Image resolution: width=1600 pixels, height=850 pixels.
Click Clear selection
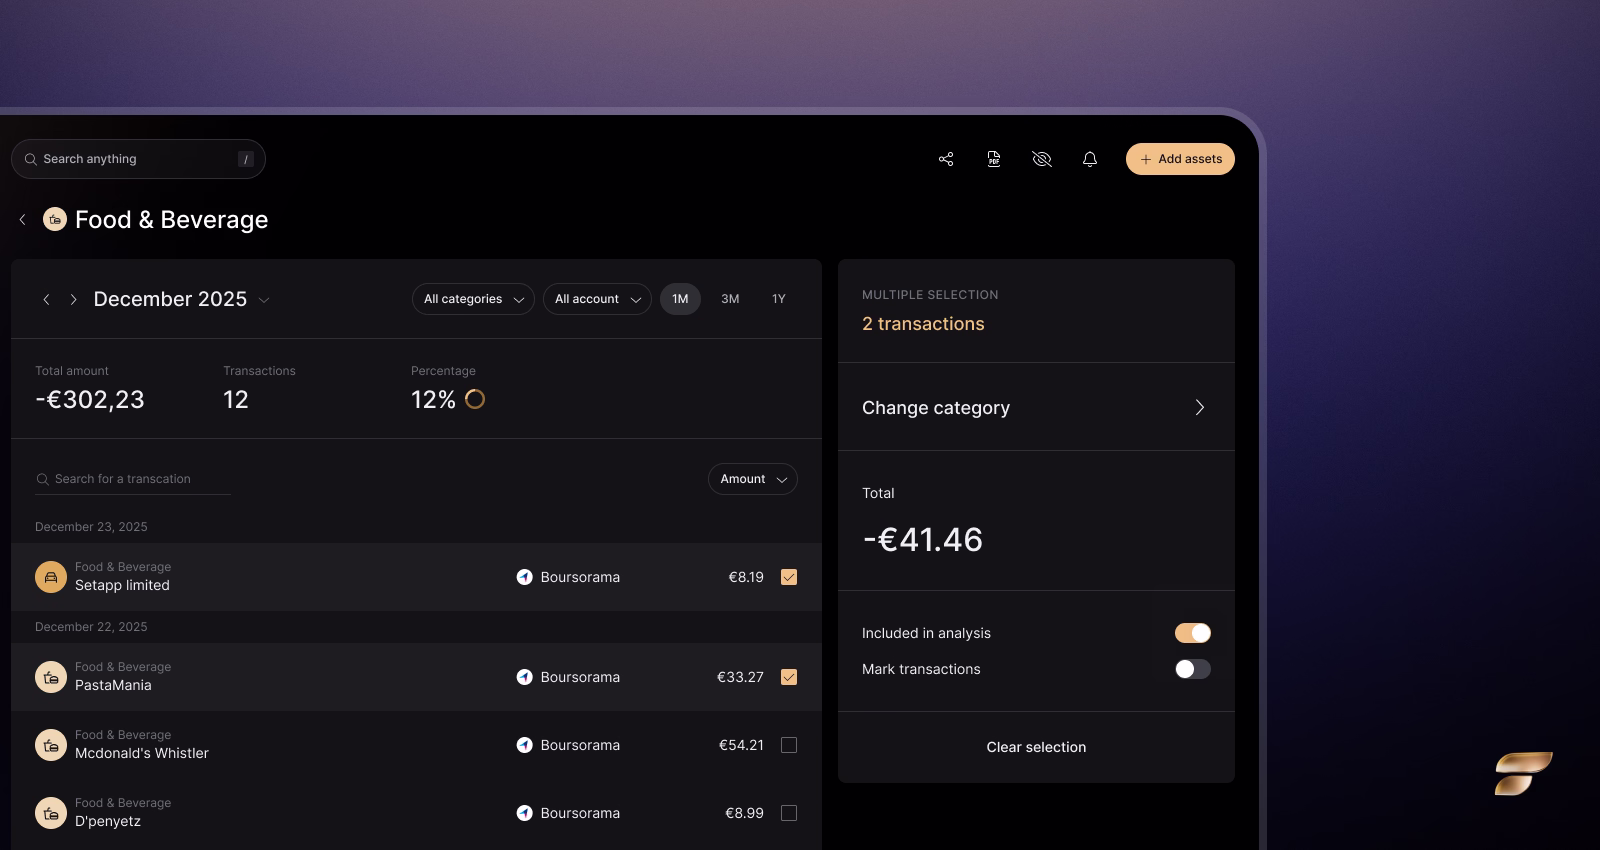point(1036,747)
